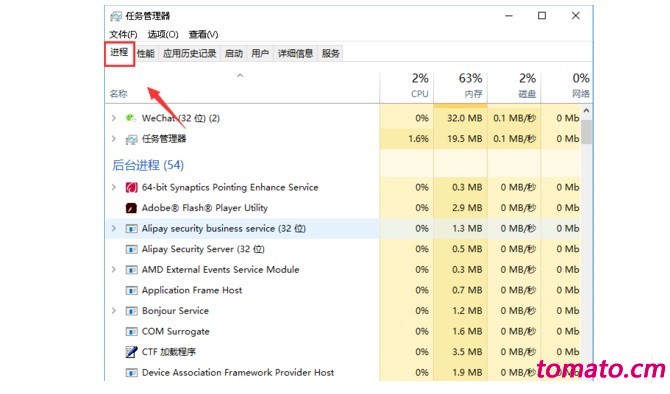Viewport: 670px width, 394px height.
Task: Expand the 任务管理器 process row
Action: (114, 139)
